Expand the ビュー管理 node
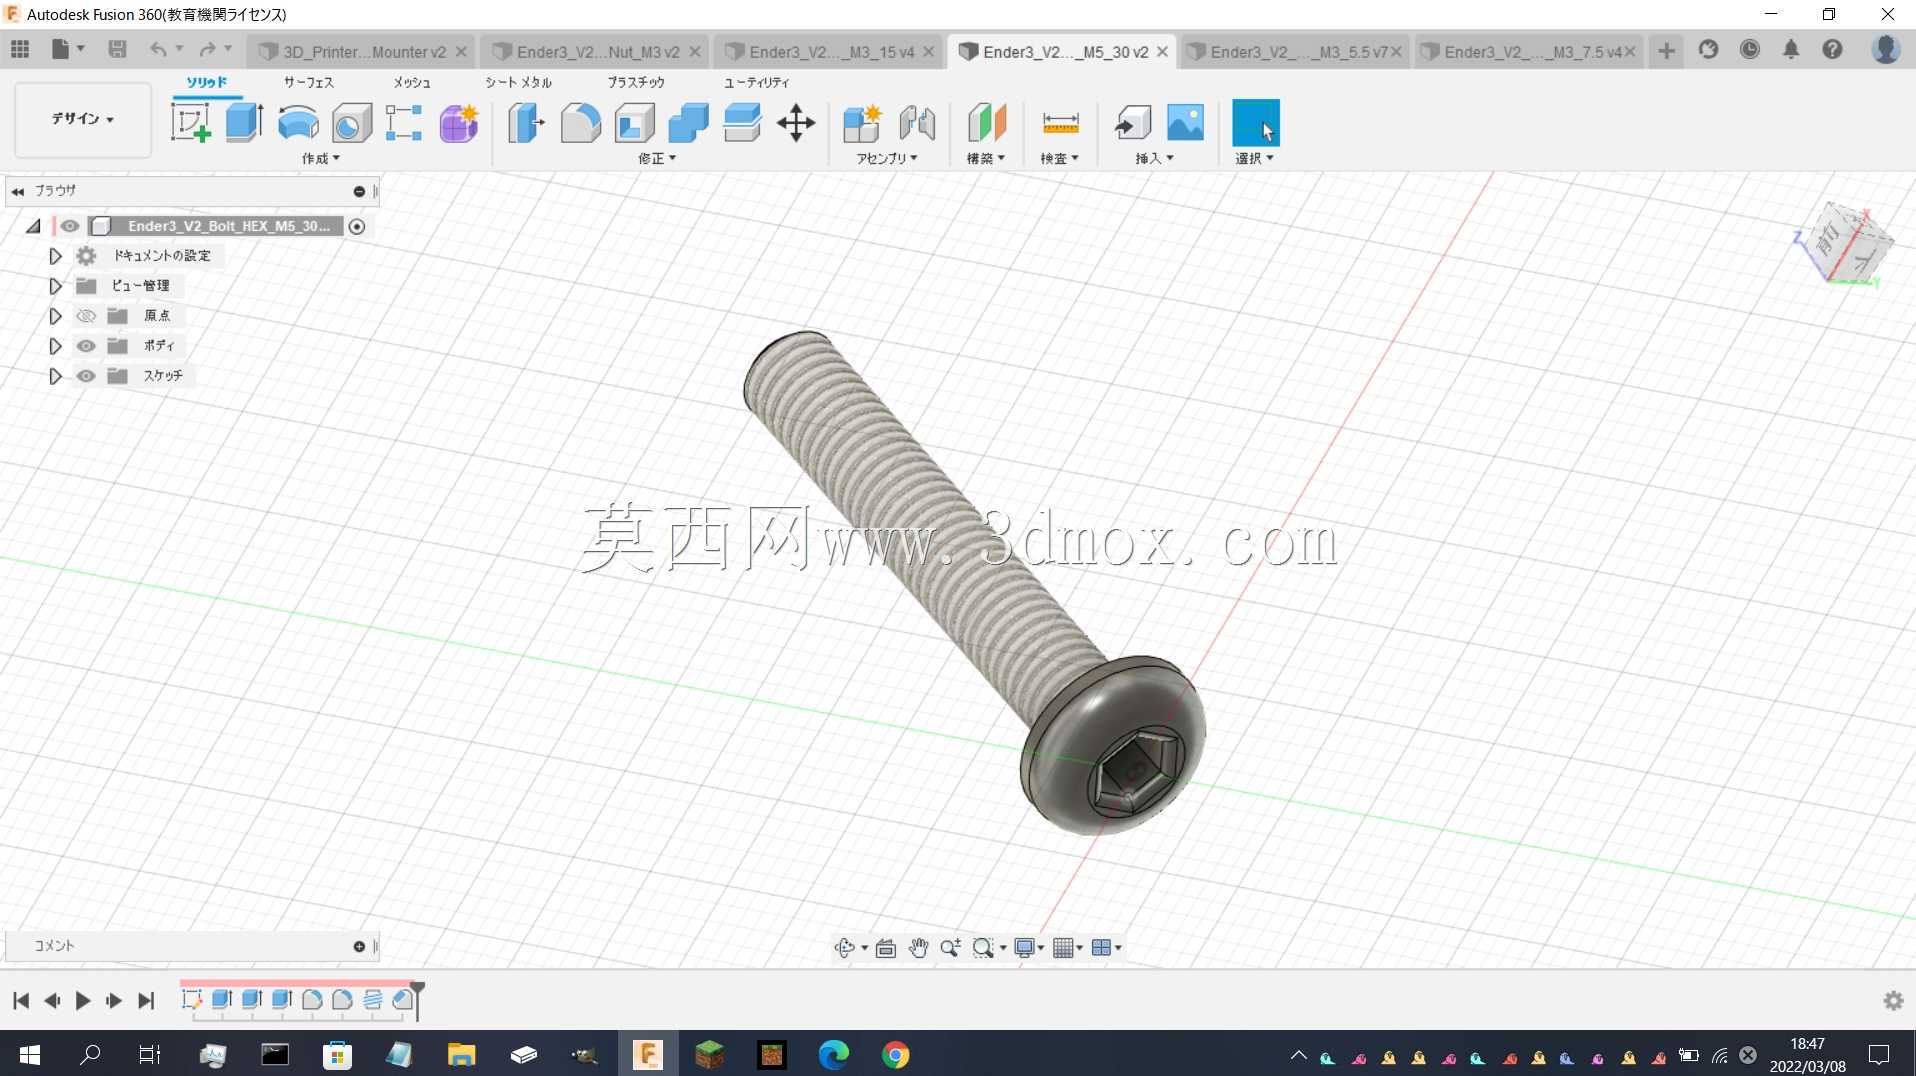Image resolution: width=1916 pixels, height=1076 pixels. point(55,286)
